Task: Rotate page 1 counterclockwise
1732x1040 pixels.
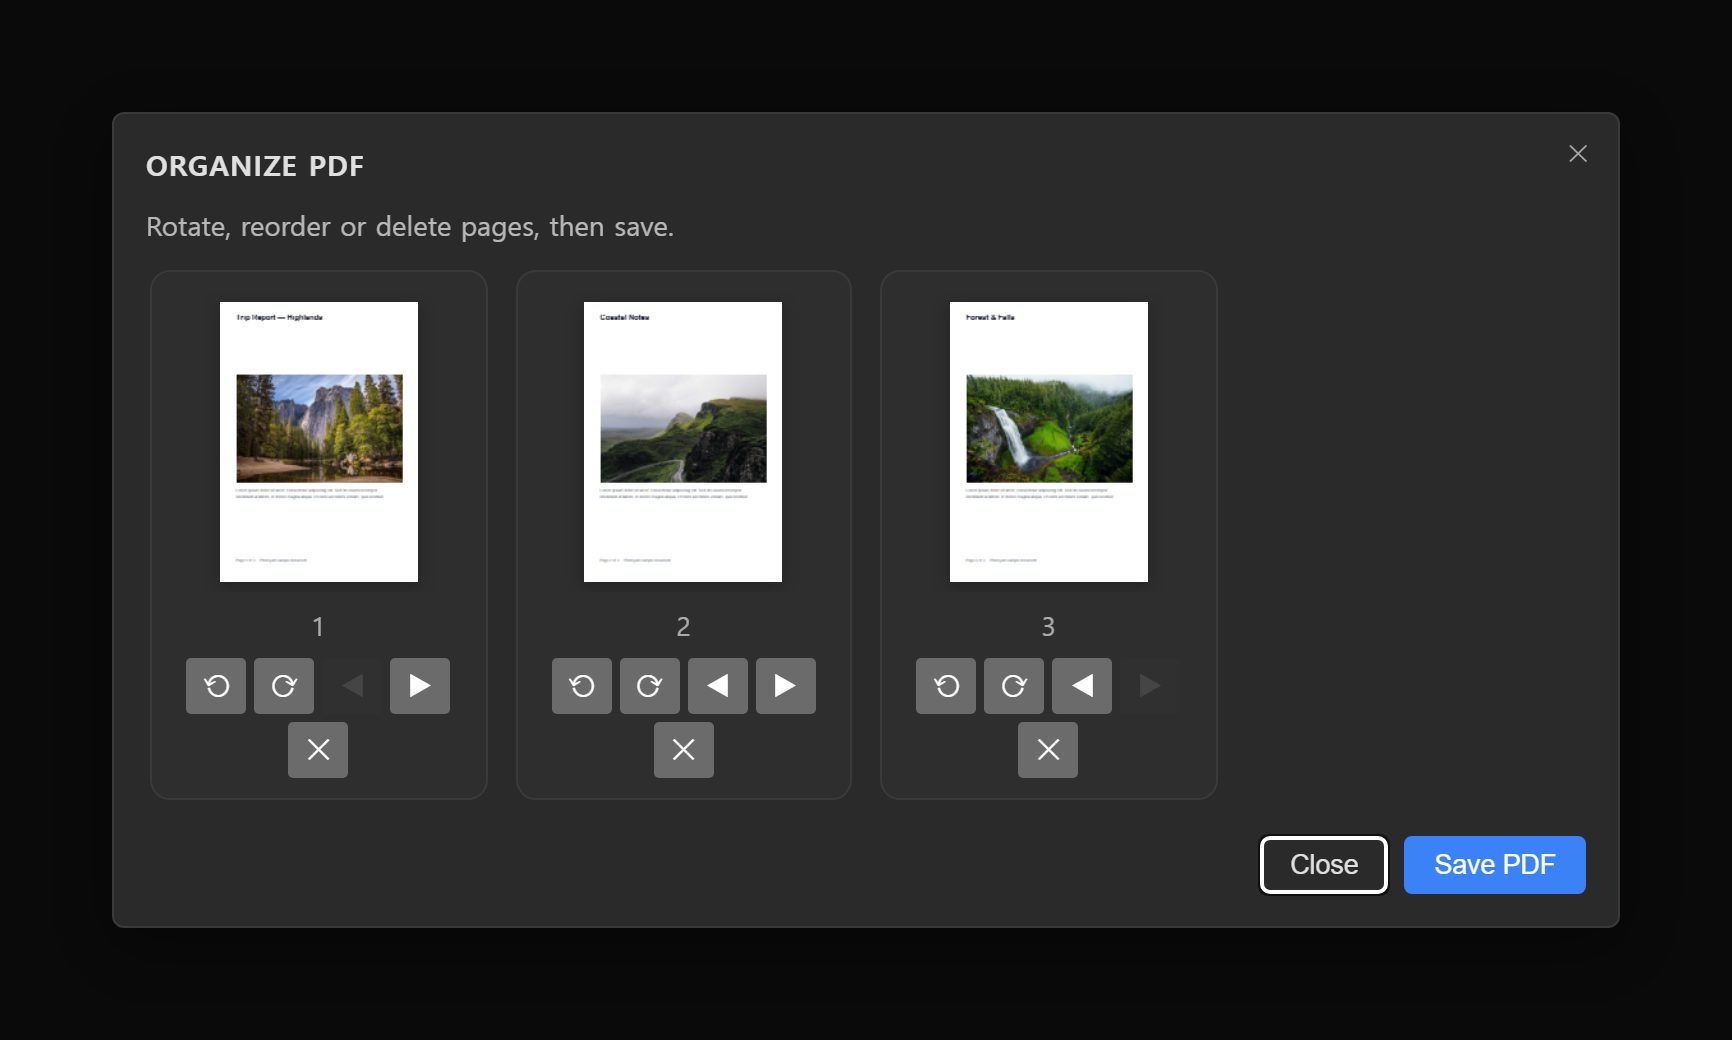Action: point(216,686)
